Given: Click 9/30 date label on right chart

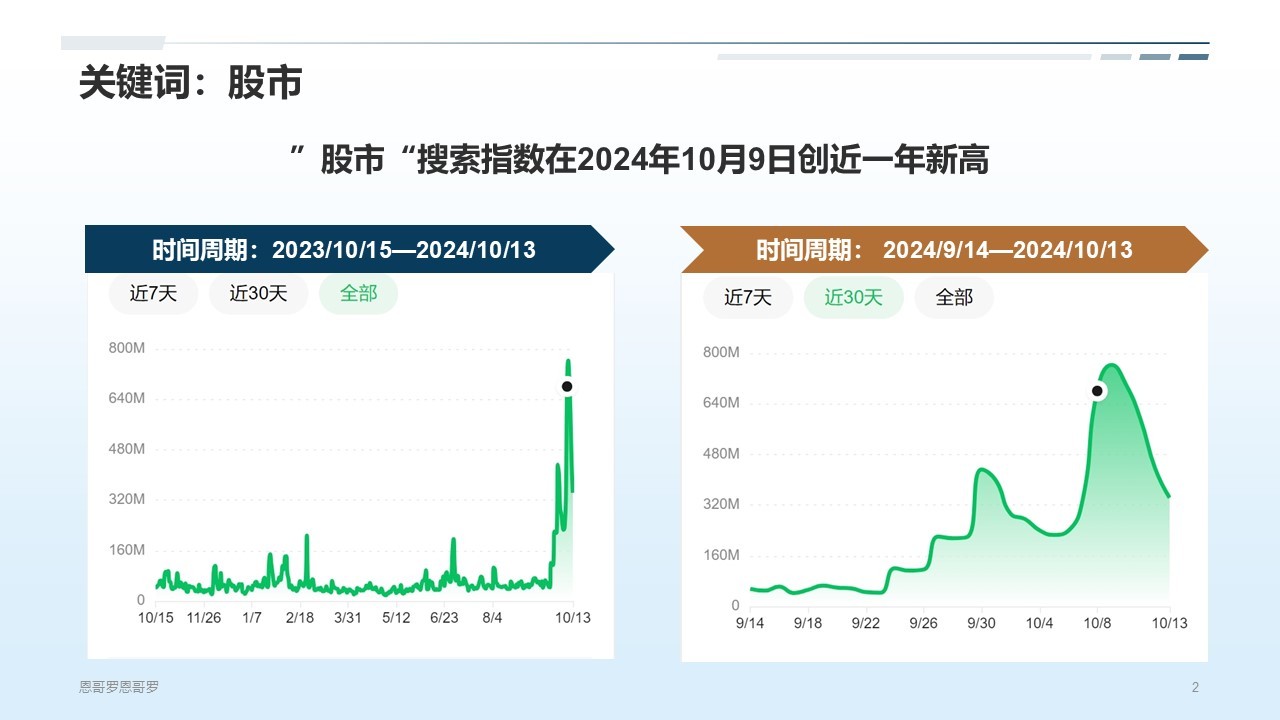Looking at the screenshot, I should (x=982, y=623).
